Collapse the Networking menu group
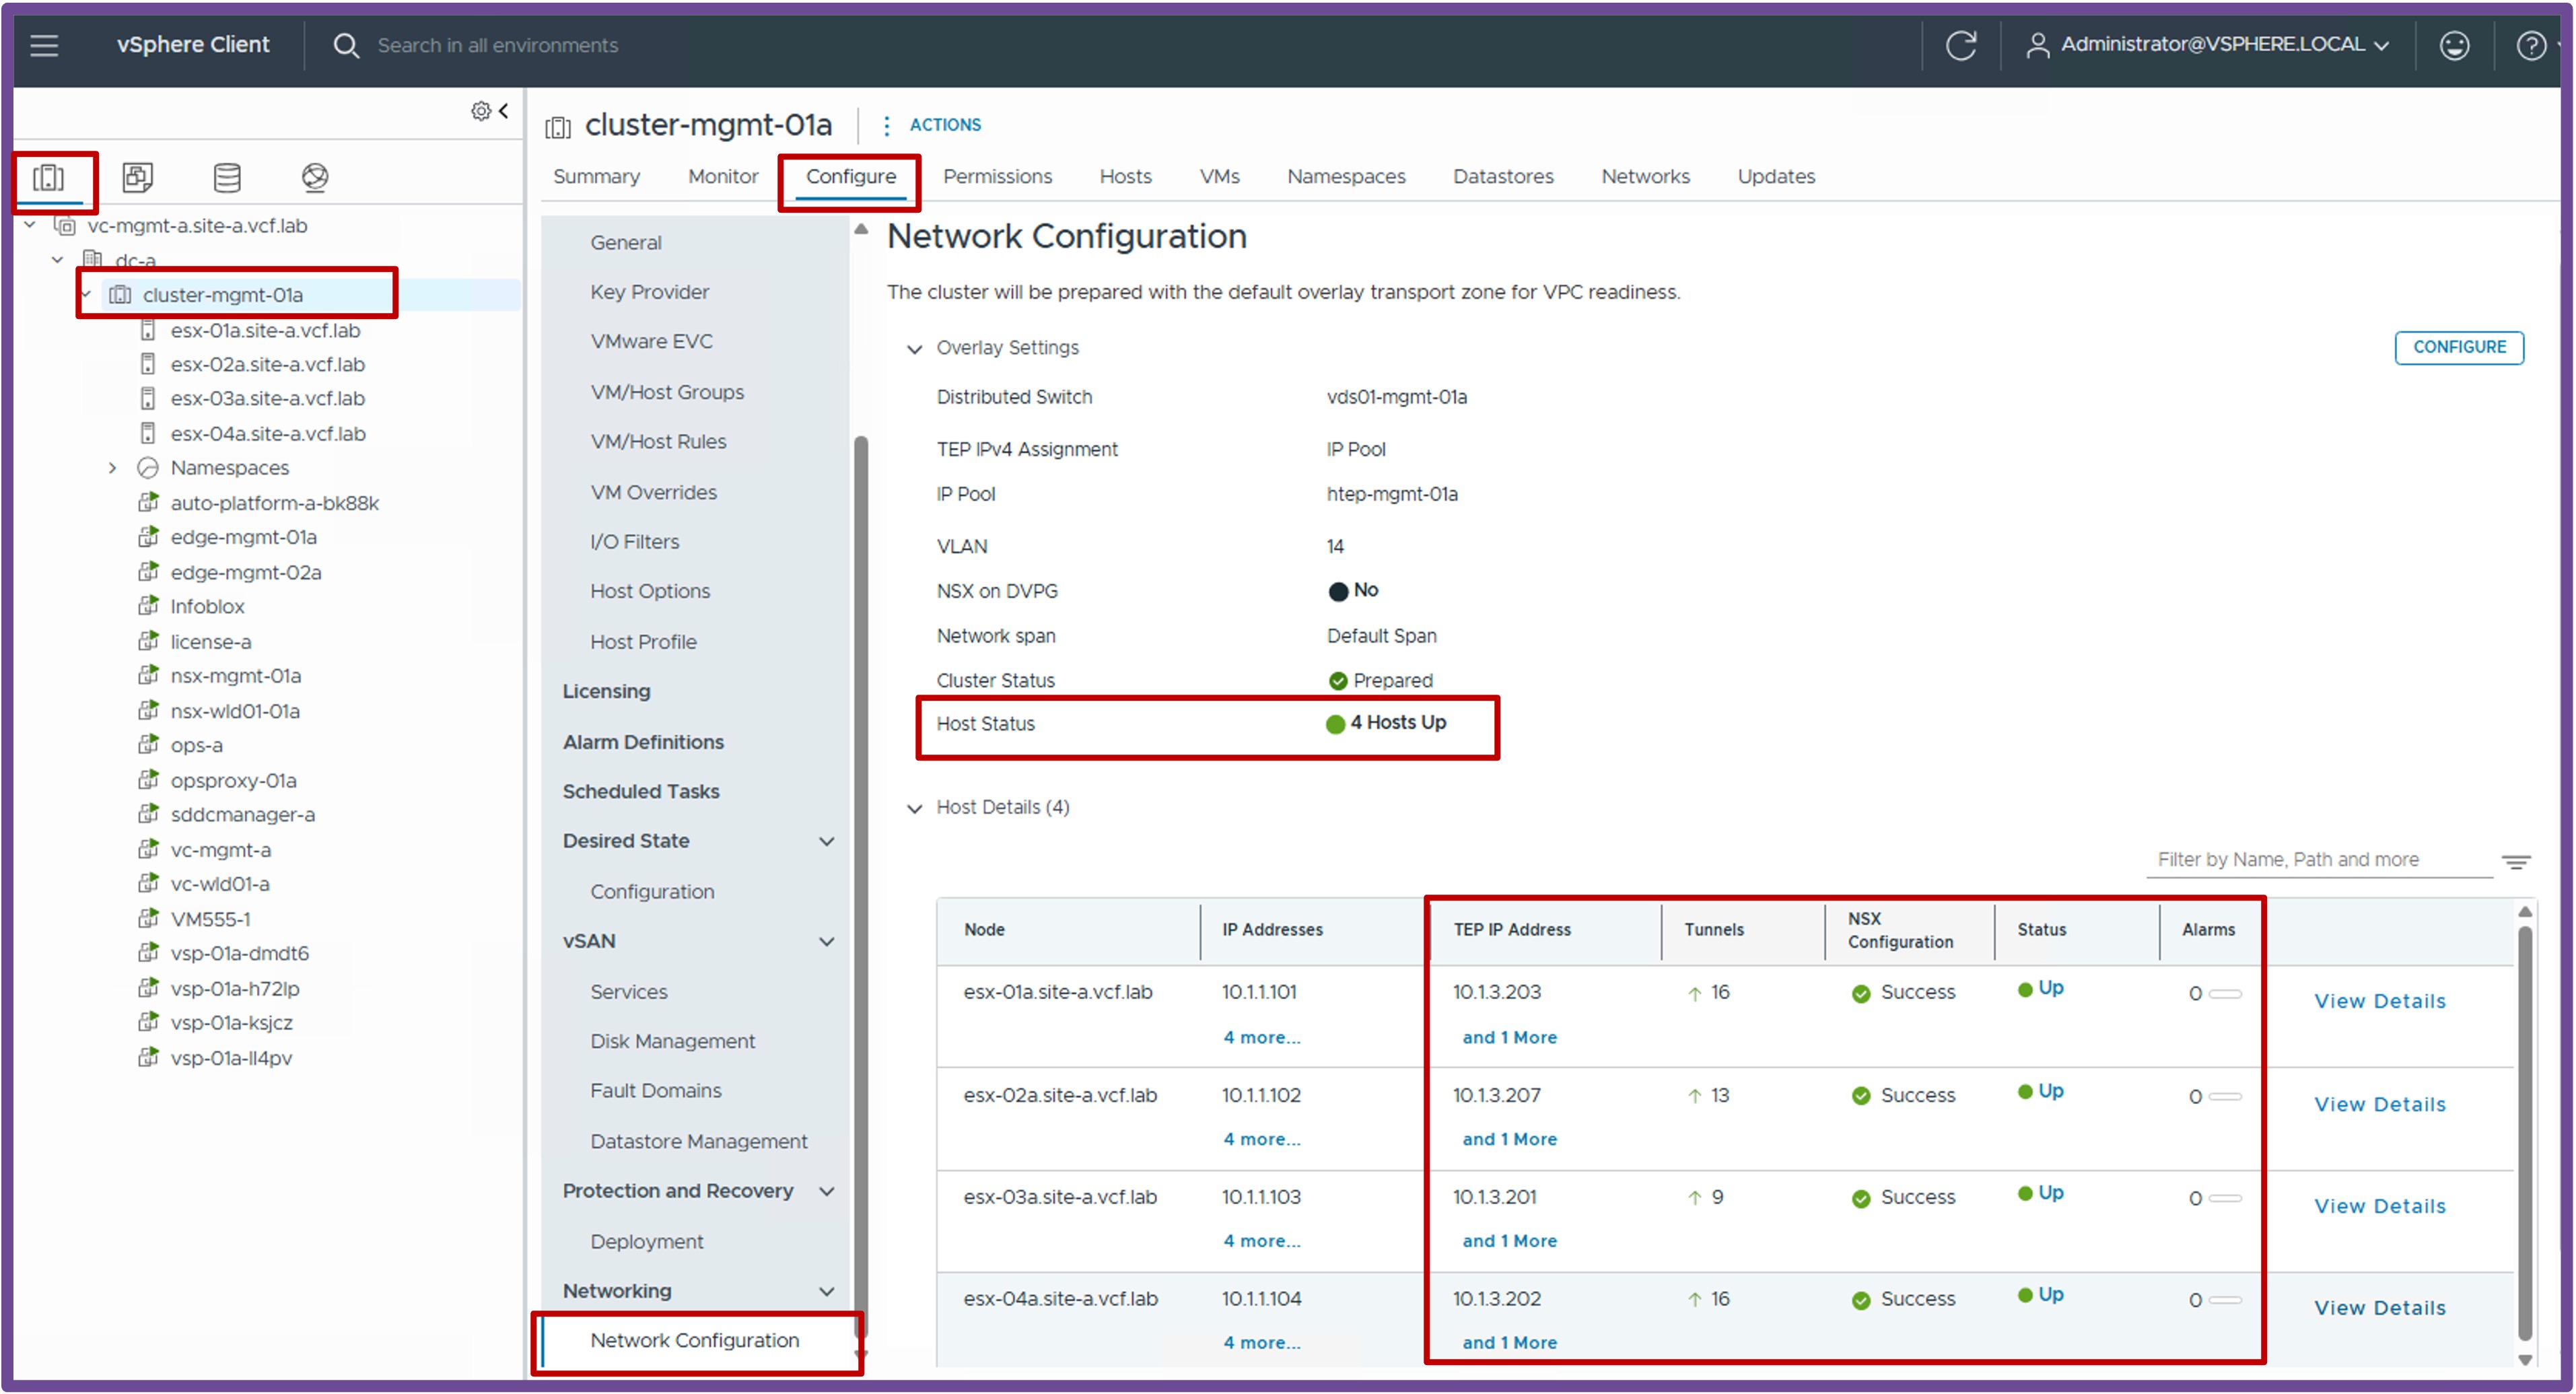The height and width of the screenshot is (1394, 2576). pyautogui.click(x=827, y=1291)
